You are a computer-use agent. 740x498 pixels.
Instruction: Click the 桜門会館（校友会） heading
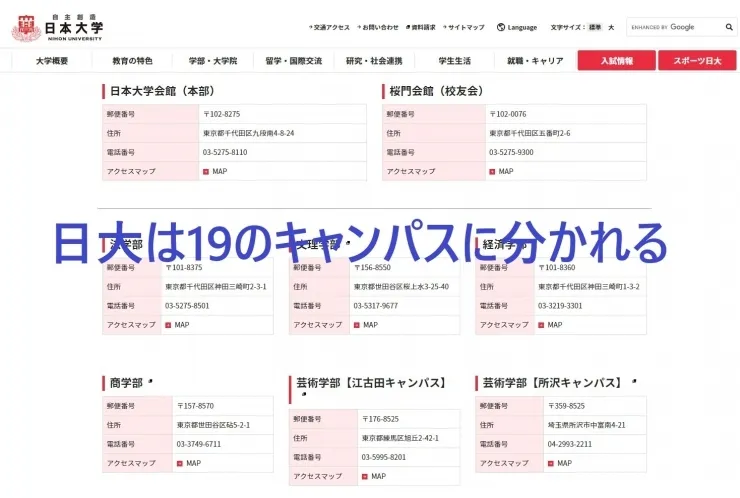pos(437,91)
